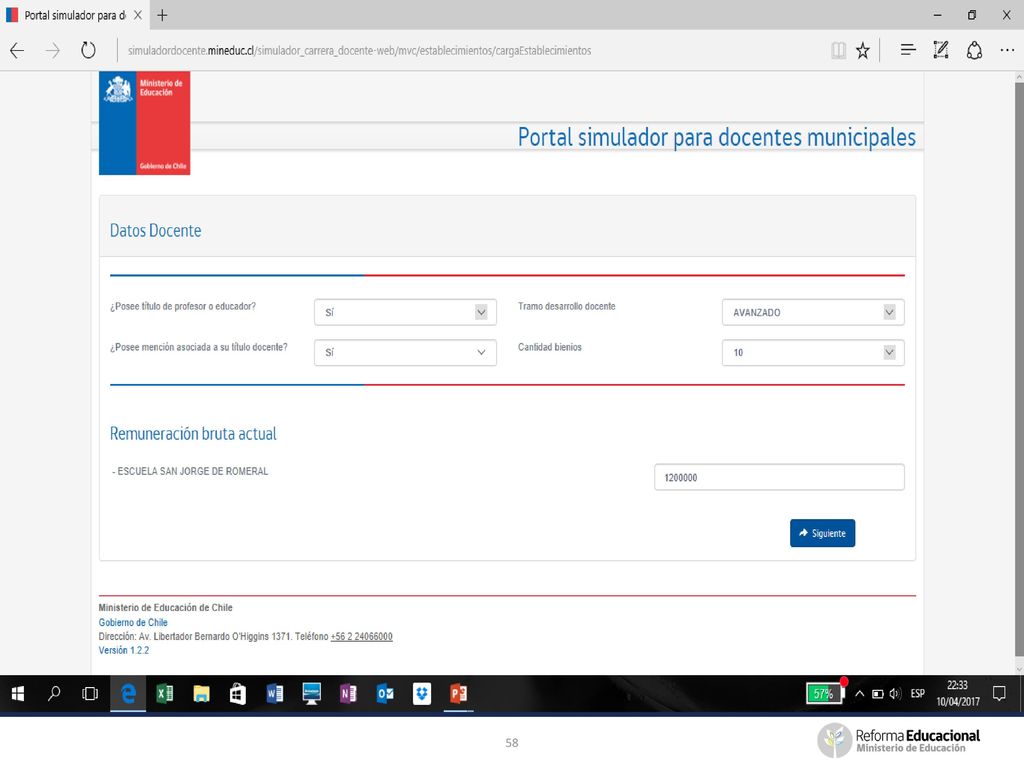Open clock showing 22:33 10/04/2017
The width and height of the screenshot is (1024, 768).
pyautogui.click(x=957, y=694)
